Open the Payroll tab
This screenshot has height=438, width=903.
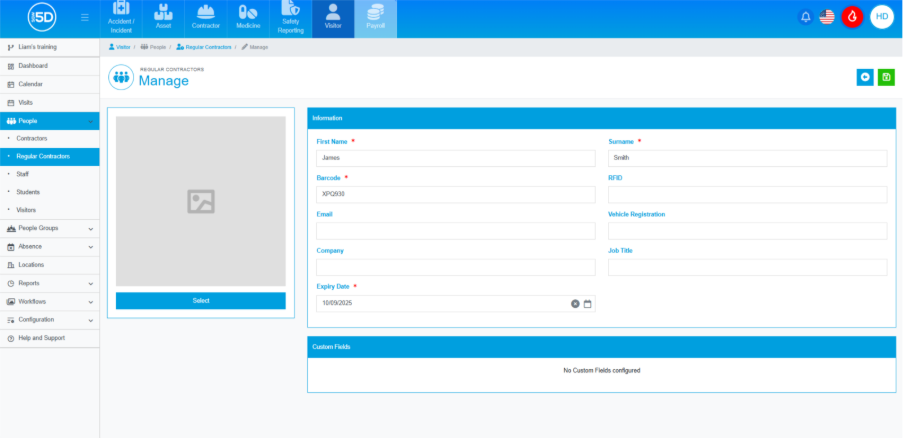[375, 19]
